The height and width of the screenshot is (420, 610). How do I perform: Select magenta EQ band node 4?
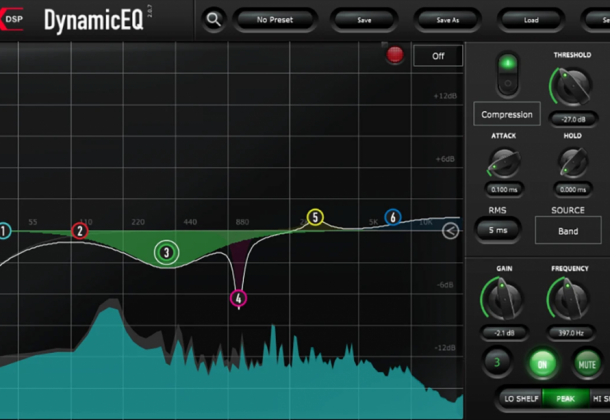[238, 298]
